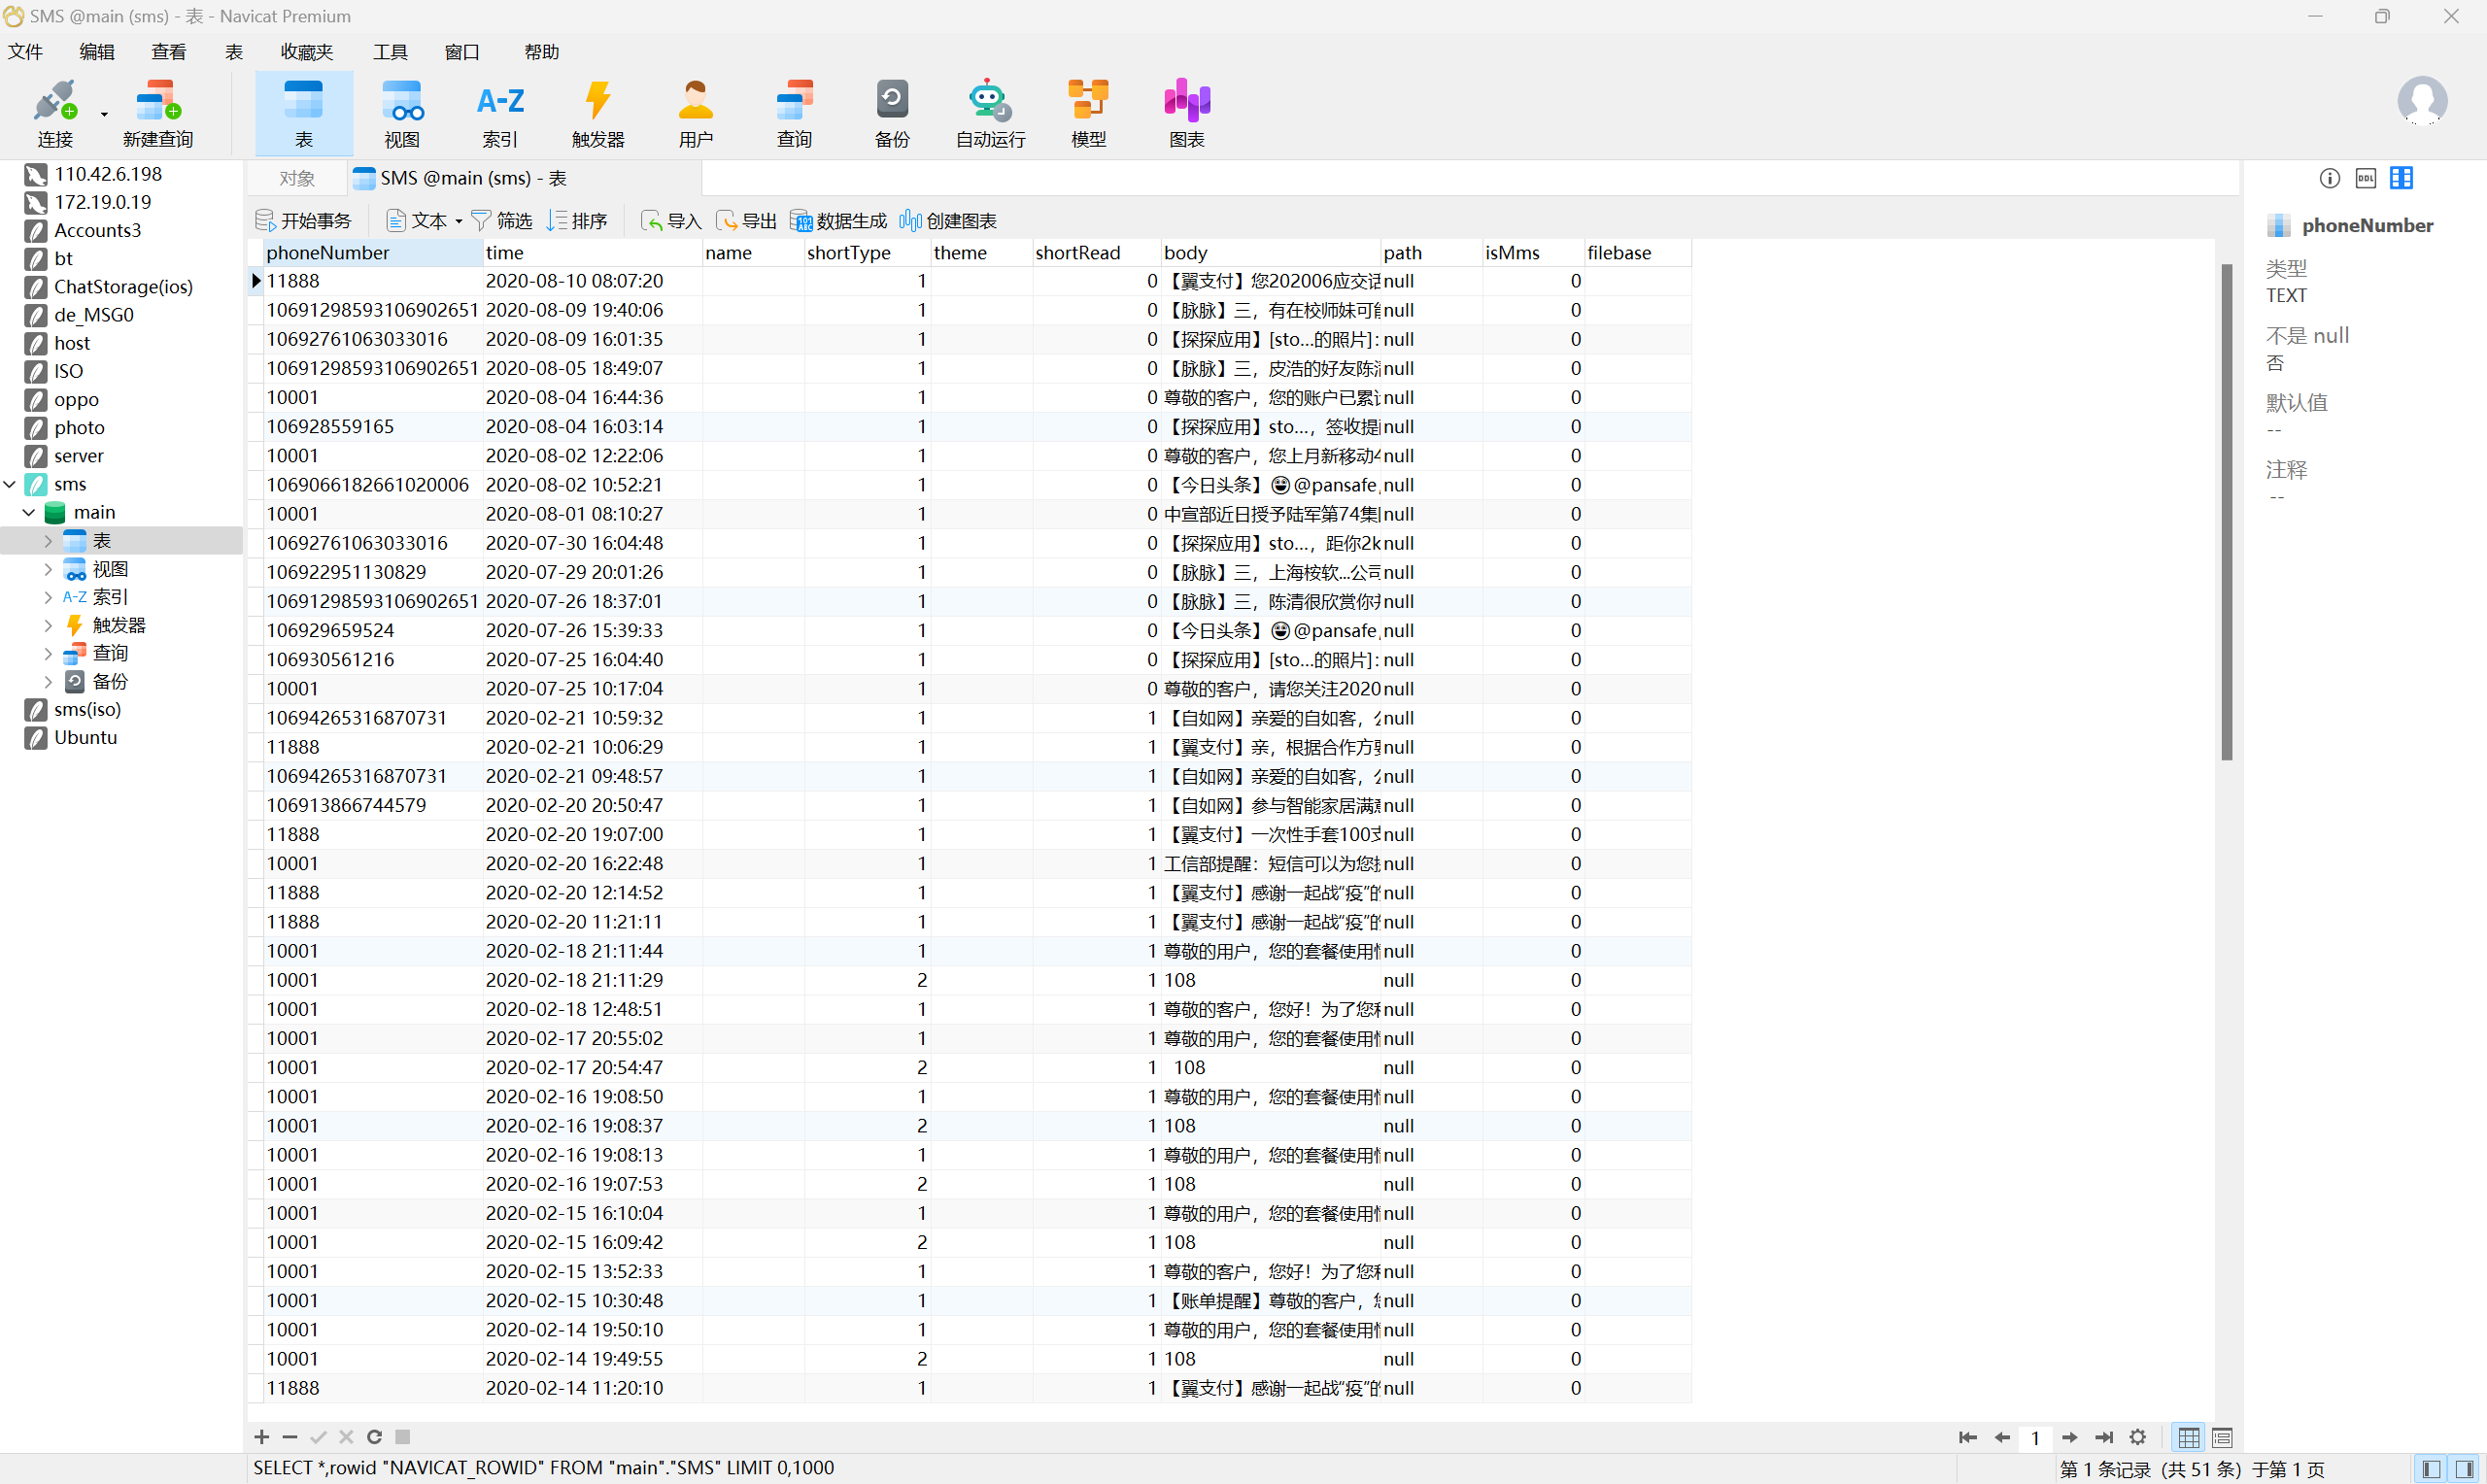The width and height of the screenshot is (2487, 1484).
Task: Open the 自动运行 automation icon
Action: click(990, 113)
